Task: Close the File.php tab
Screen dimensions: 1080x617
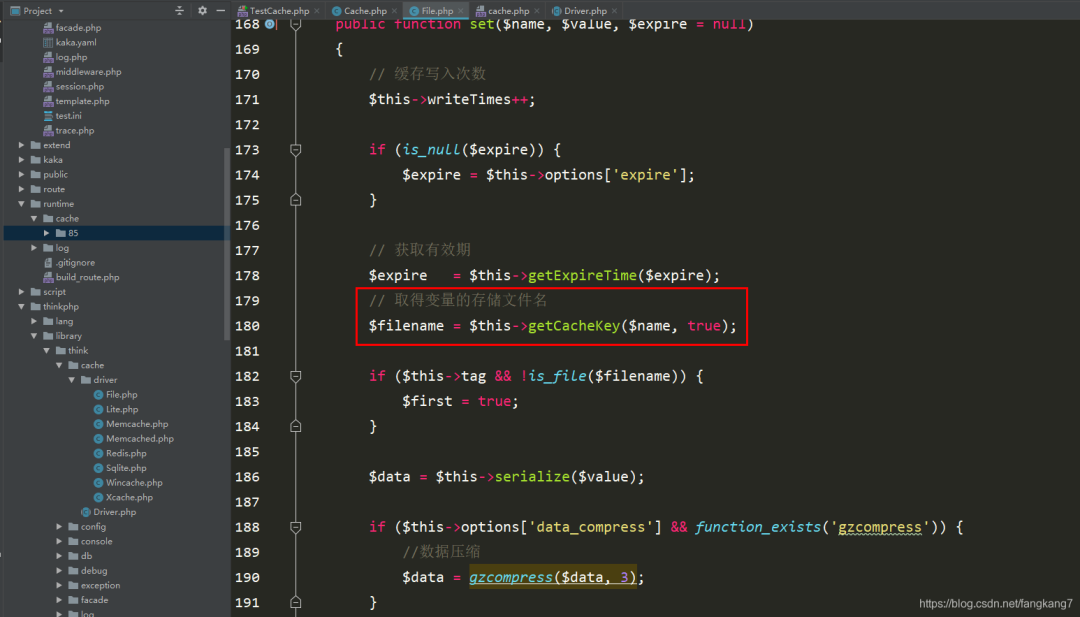Action: (x=461, y=11)
